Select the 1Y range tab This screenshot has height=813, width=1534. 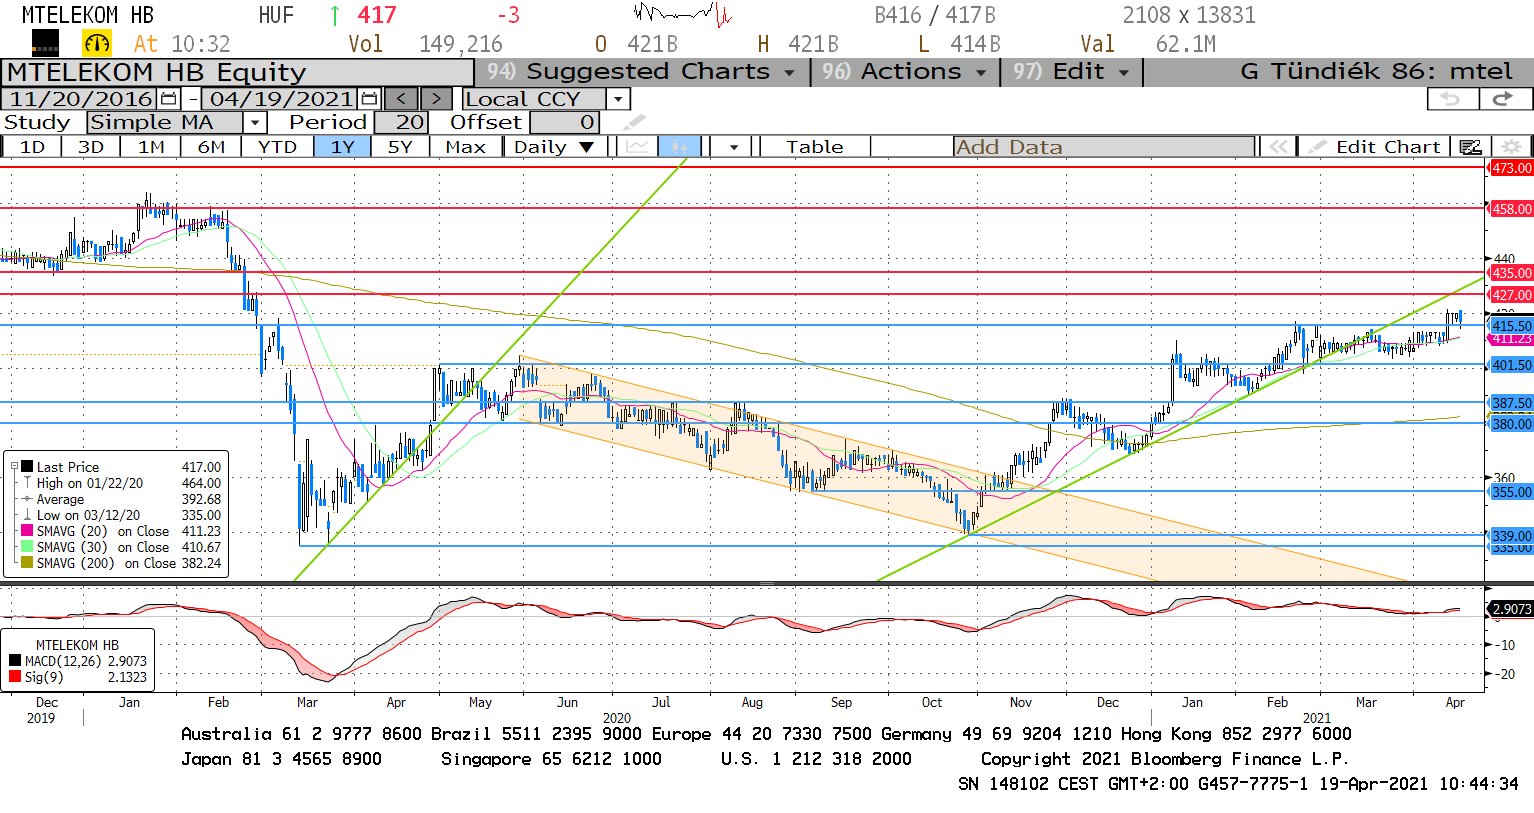pos(343,147)
